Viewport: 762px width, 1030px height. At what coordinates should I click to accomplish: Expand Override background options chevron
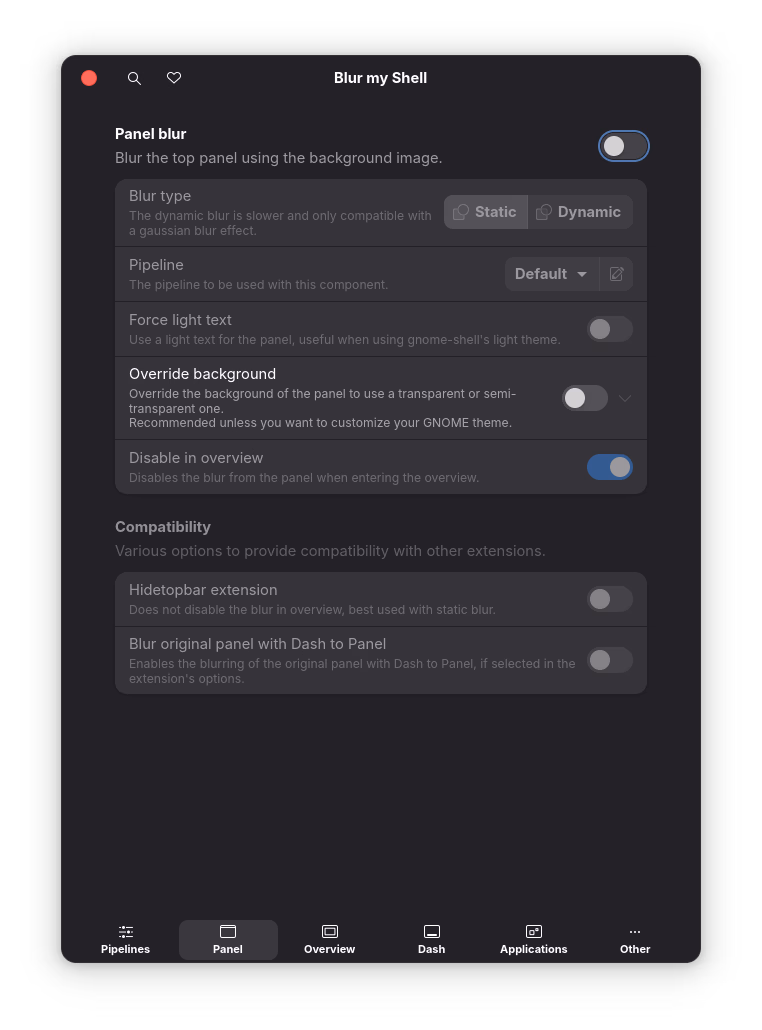click(x=625, y=398)
